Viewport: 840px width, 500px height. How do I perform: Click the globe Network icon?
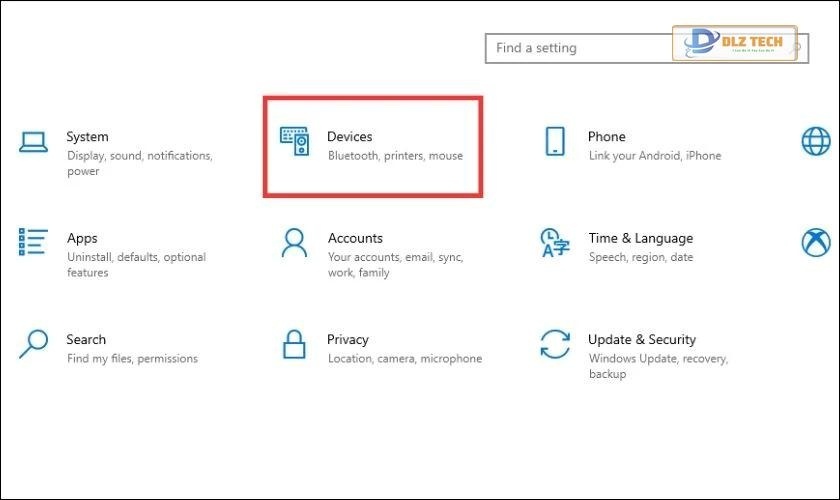click(816, 141)
